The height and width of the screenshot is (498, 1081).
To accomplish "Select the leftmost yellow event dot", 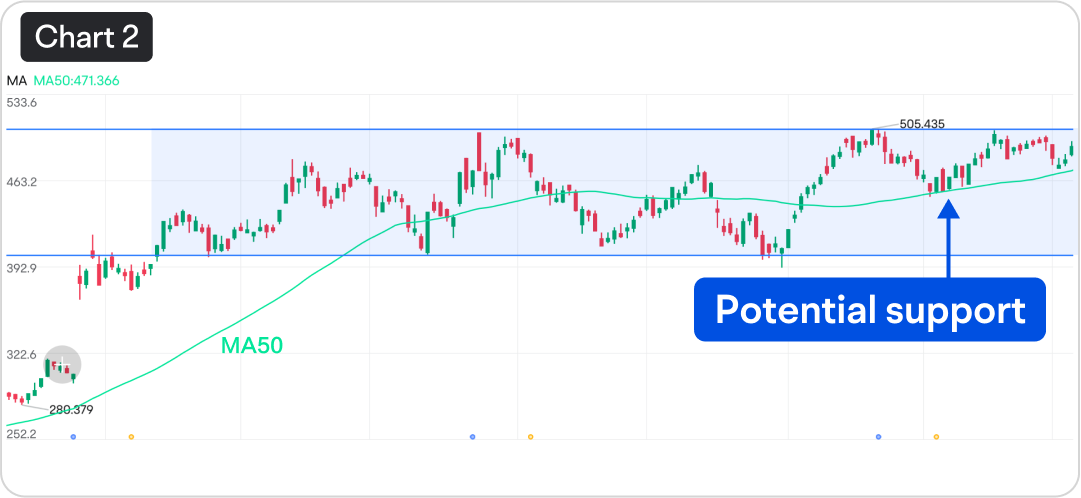I will click(x=131, y=437).
